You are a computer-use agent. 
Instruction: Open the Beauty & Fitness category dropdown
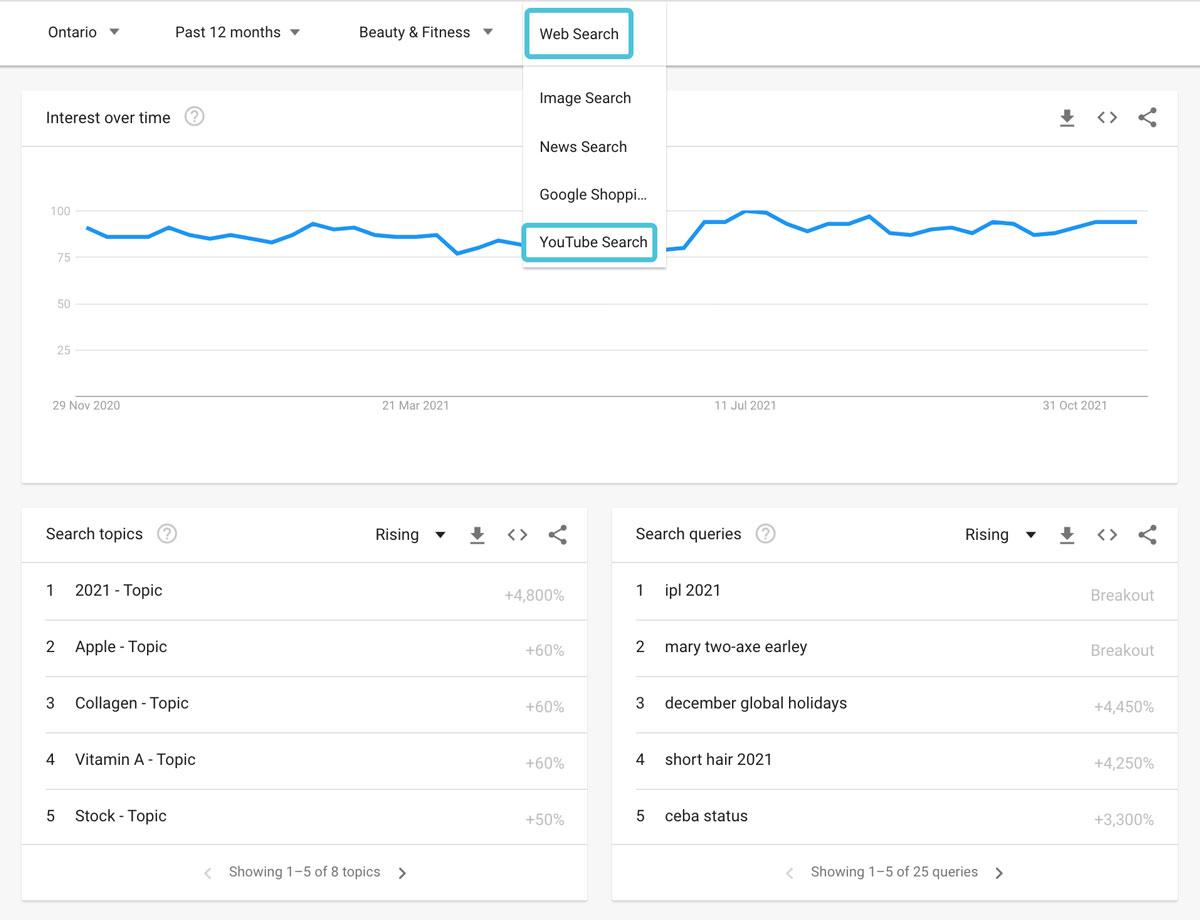(x=425, y=32)
